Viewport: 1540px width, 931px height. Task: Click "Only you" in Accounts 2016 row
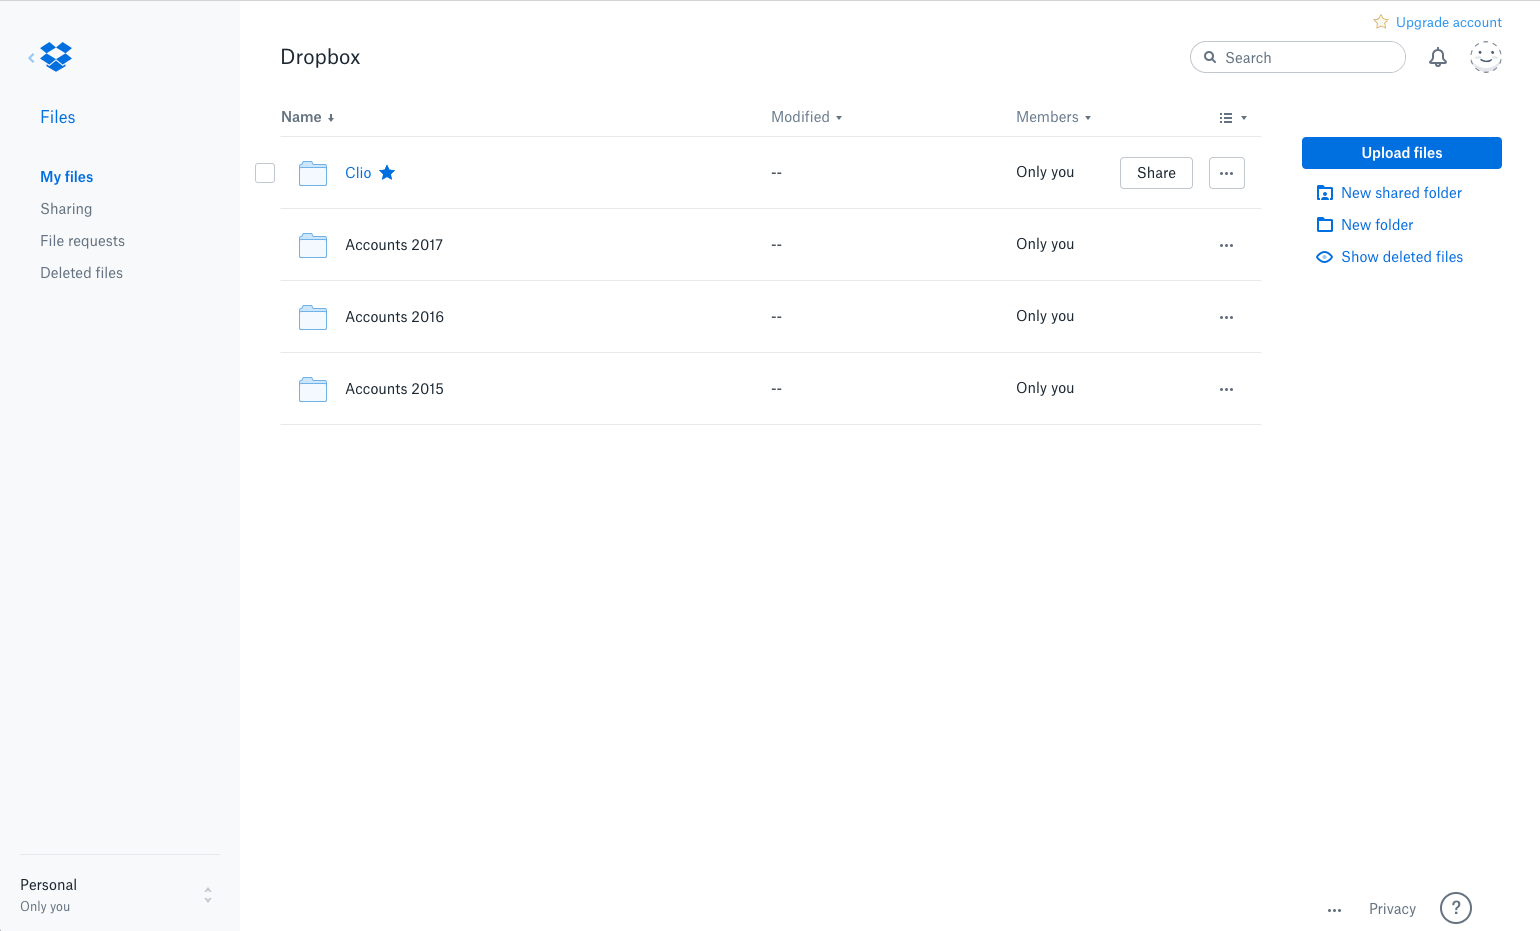[1045, 316]
